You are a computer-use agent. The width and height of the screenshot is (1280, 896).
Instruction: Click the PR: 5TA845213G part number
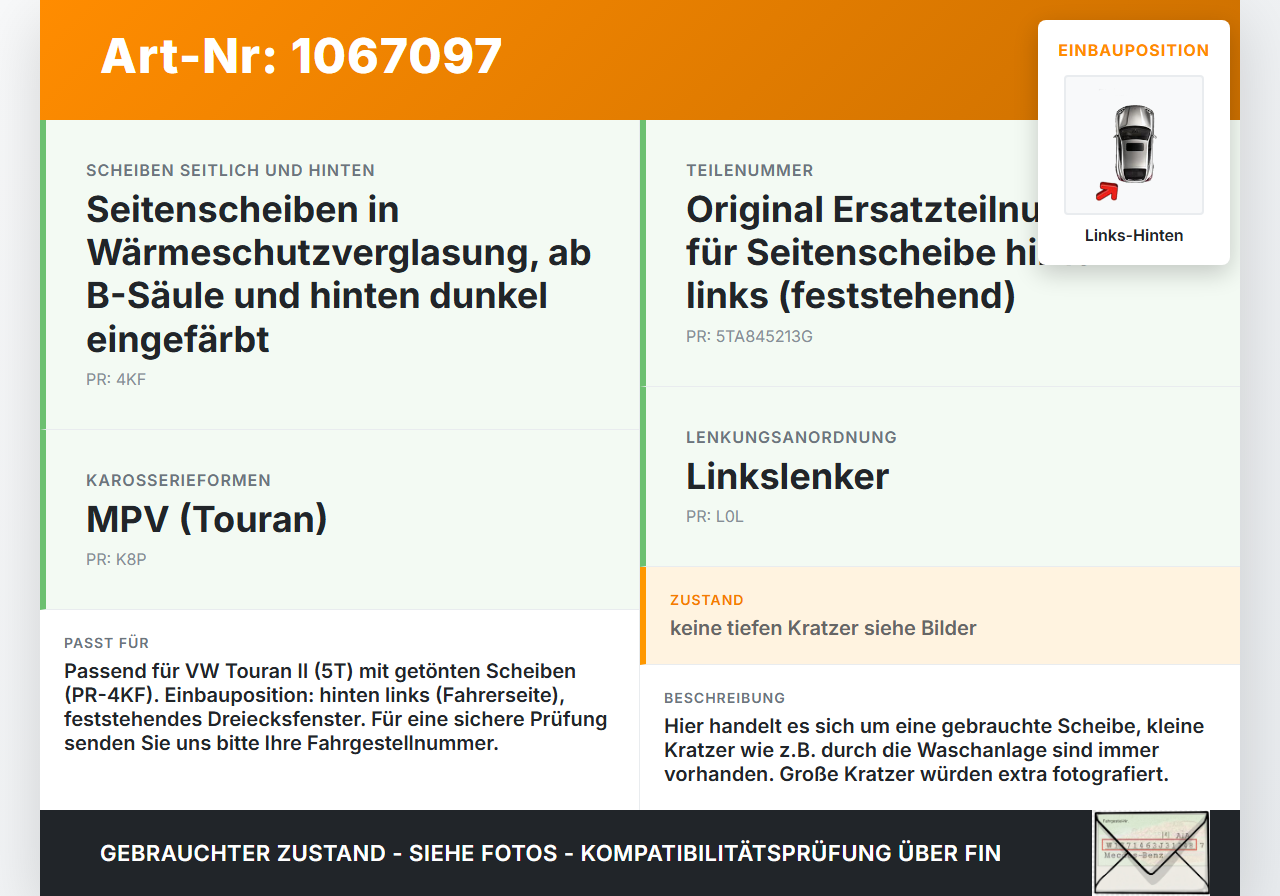749,337
